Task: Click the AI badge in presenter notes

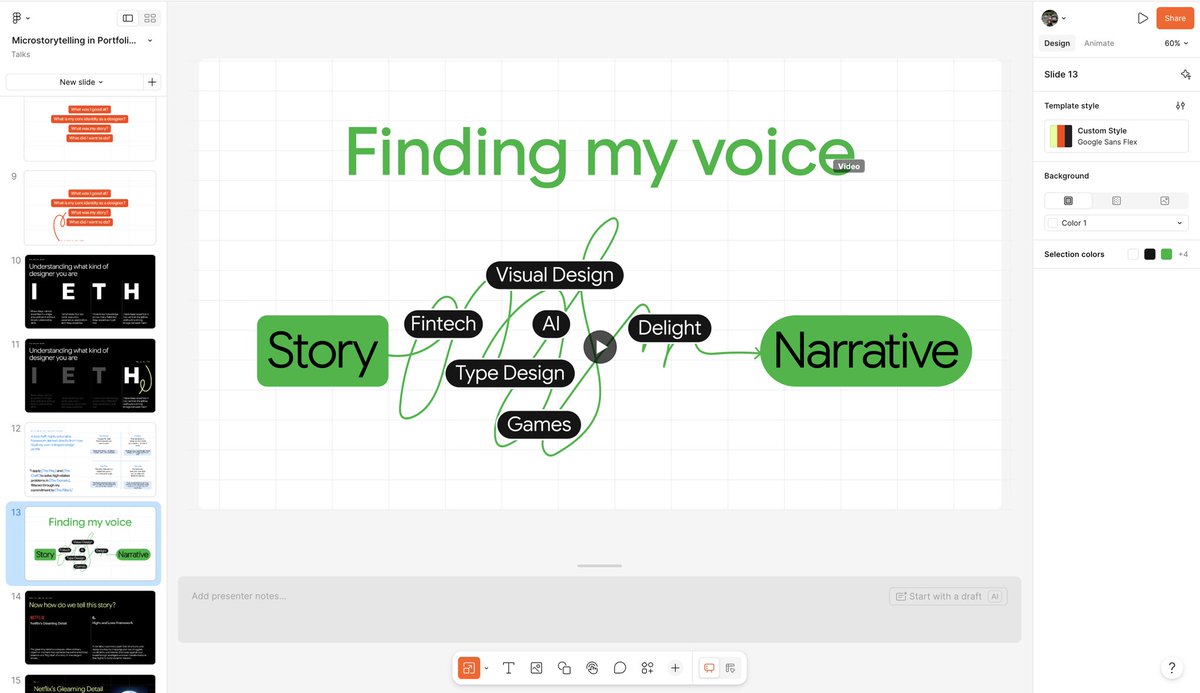Action: [995, 596]
